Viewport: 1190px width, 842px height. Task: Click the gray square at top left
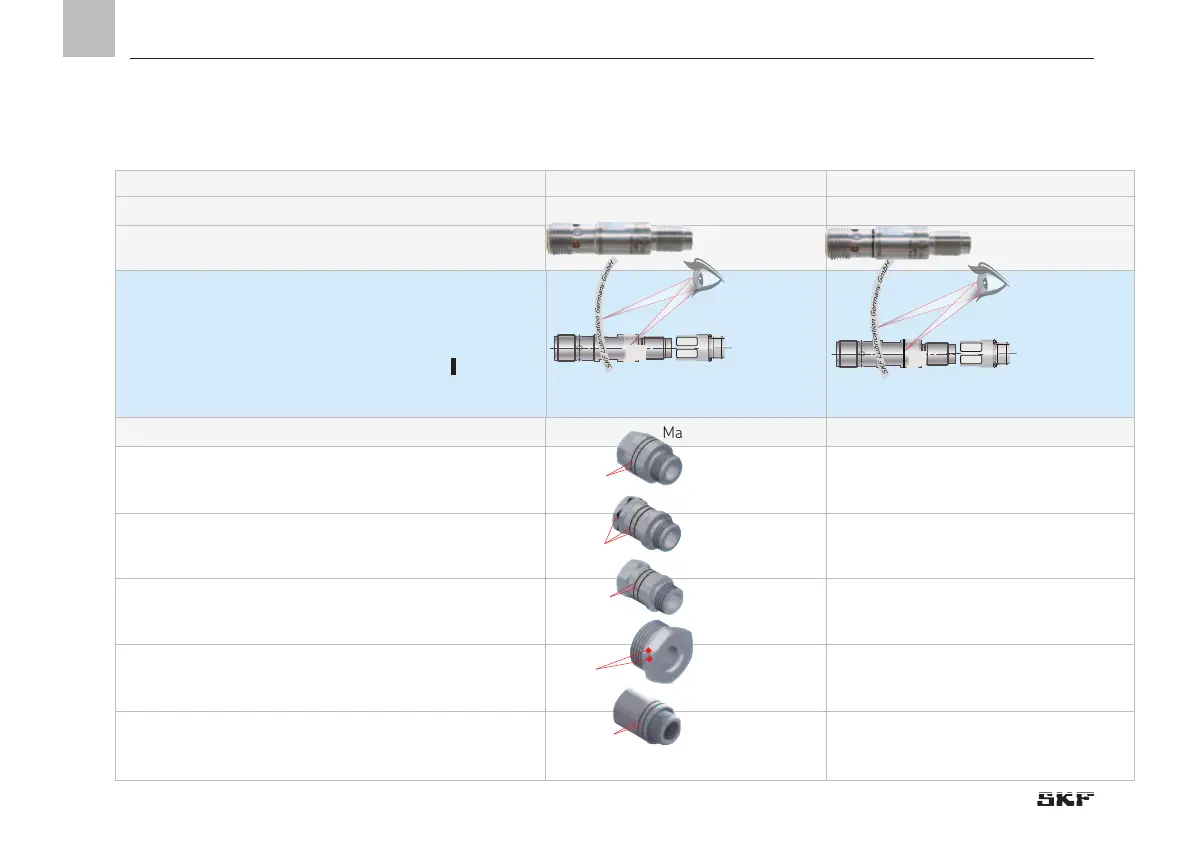(89, 28)
